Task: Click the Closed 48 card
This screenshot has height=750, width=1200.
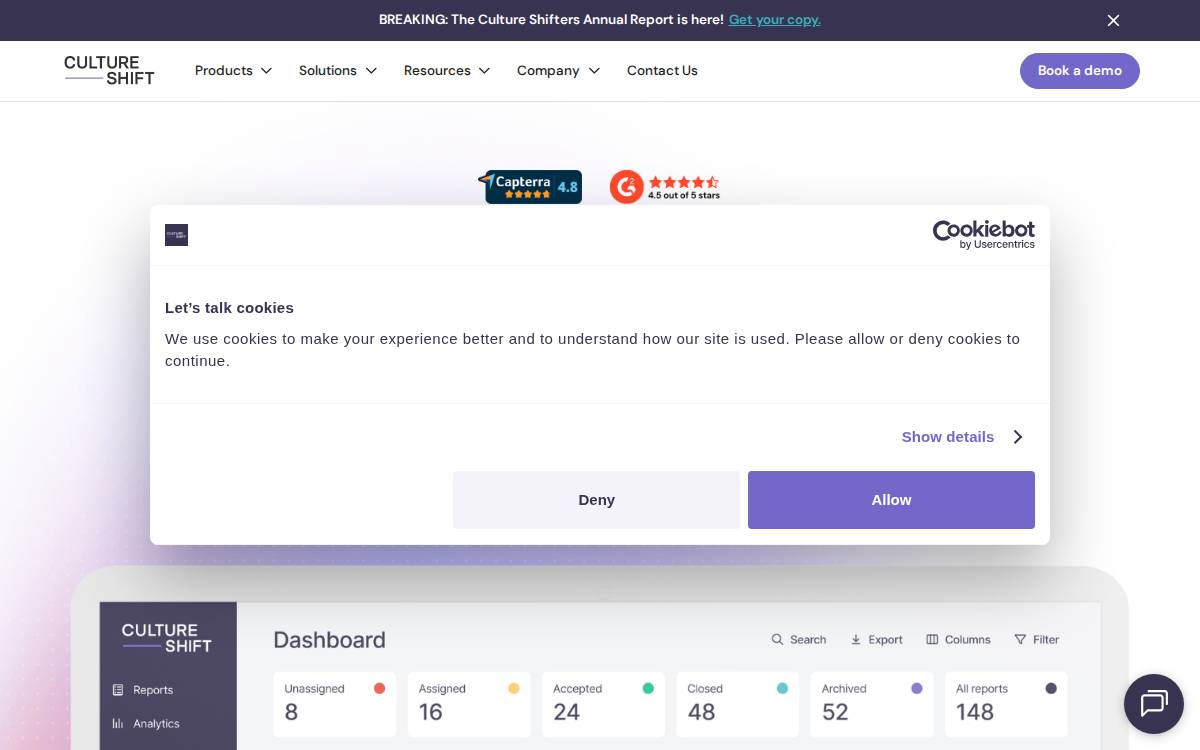Action: [737, 705]
